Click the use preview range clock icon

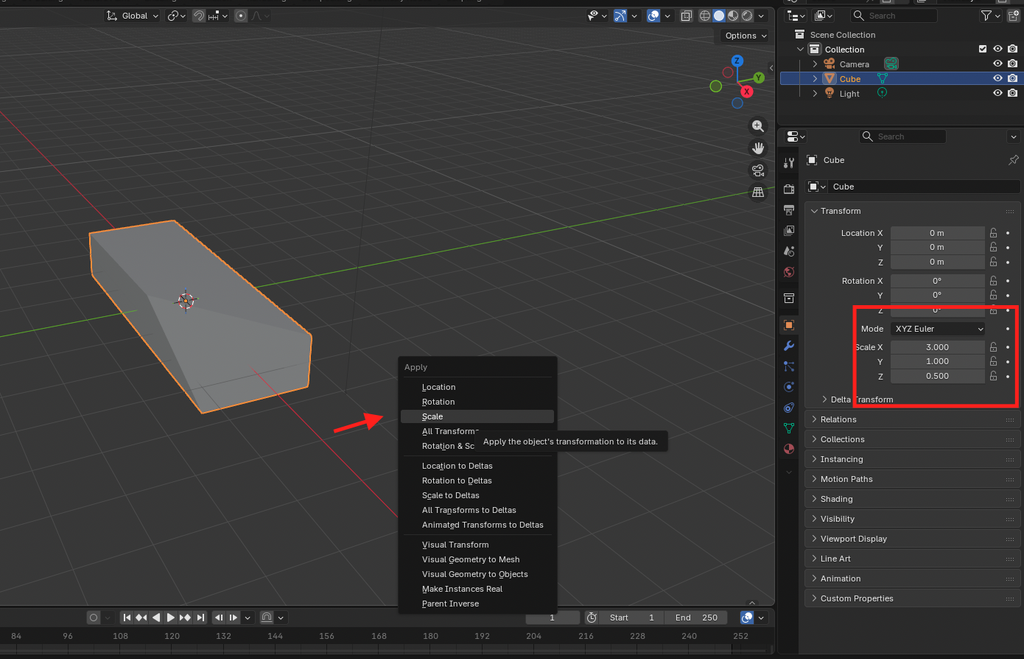(x=592, y=617)
